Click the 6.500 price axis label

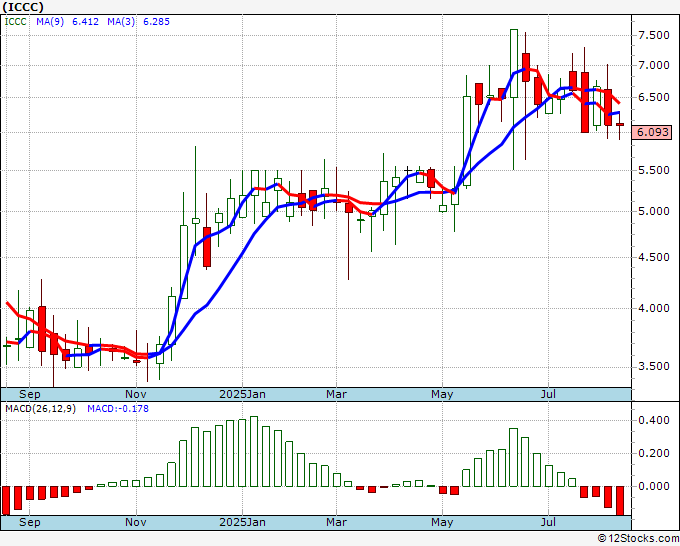tap(654, 98)
